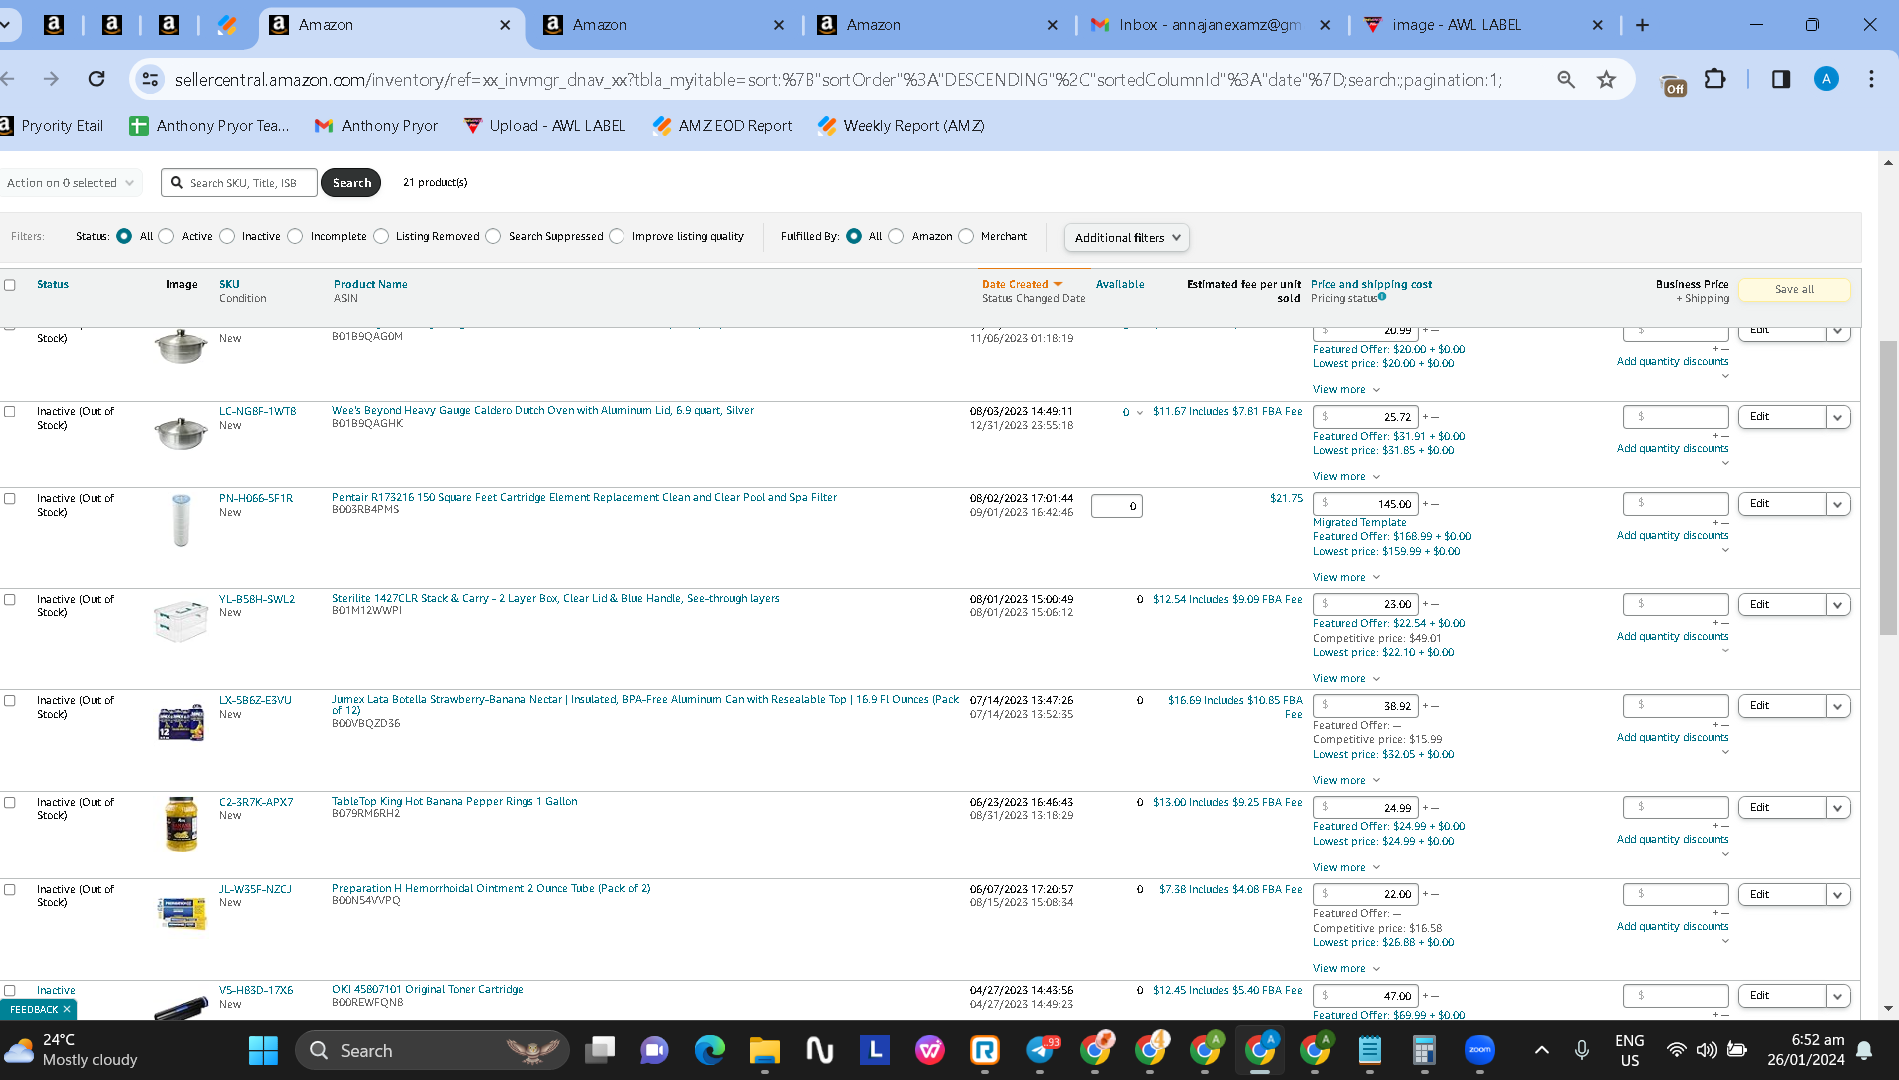Toggle the browser side panel
Image resolution: width=1899 pixels, height=1080 pixels.
click(1781, 79)
